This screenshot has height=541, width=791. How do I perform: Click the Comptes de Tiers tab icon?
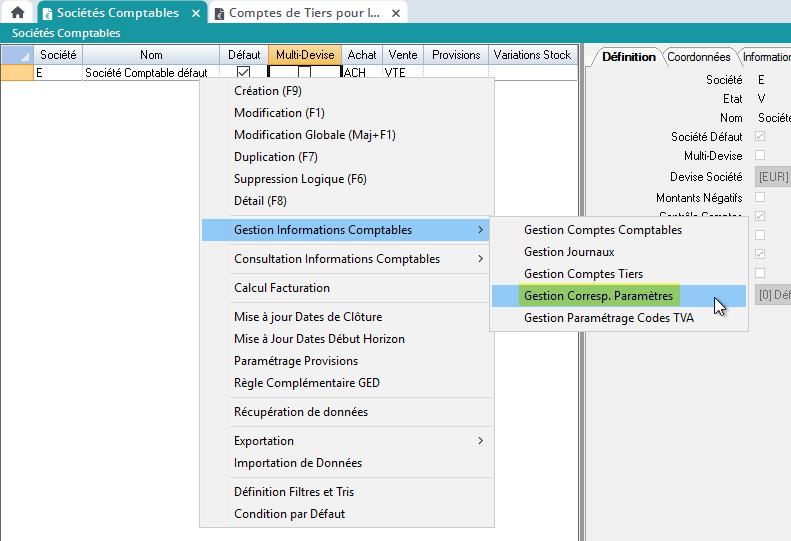click(x=219, y=14)
